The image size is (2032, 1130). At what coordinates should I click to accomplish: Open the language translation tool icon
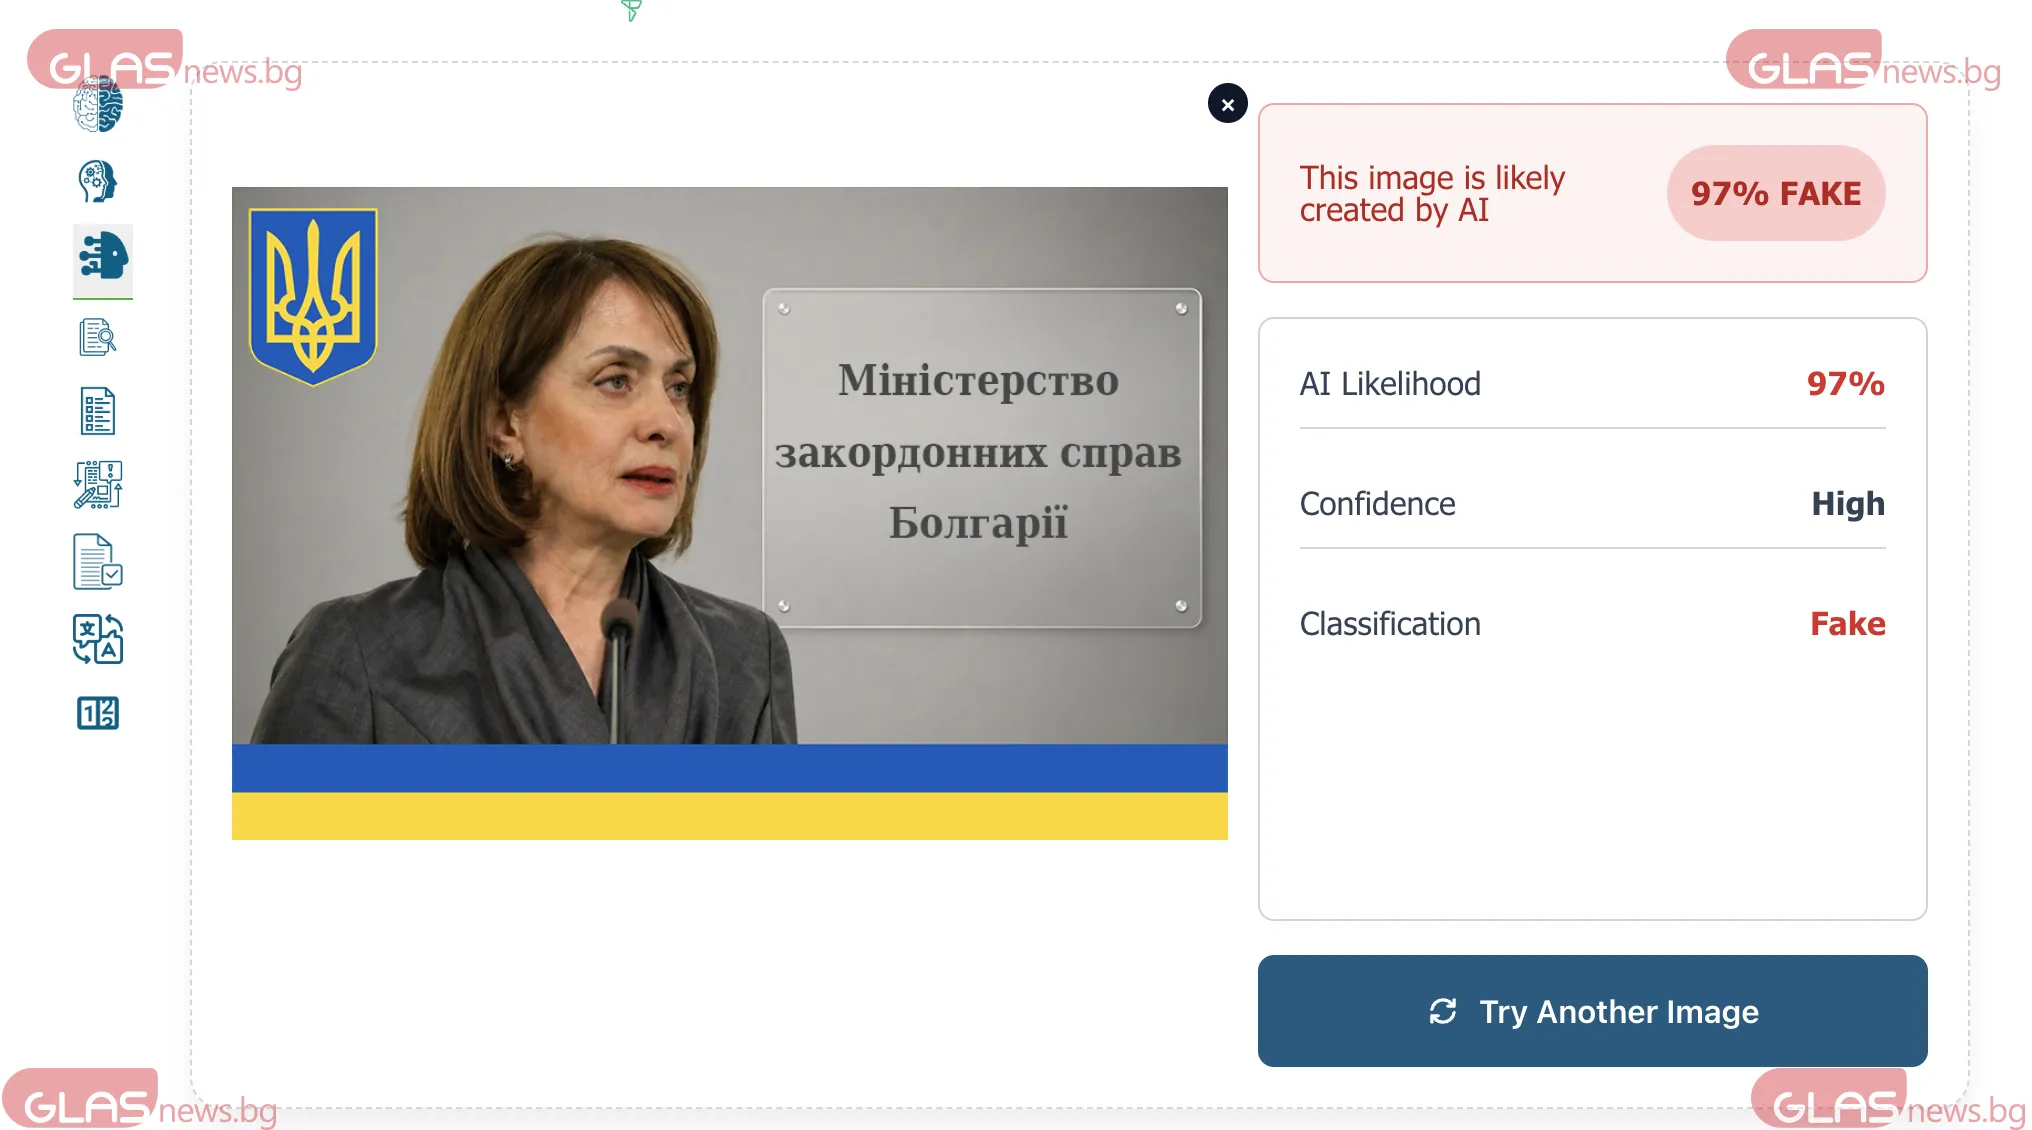(x=98, y=639)
